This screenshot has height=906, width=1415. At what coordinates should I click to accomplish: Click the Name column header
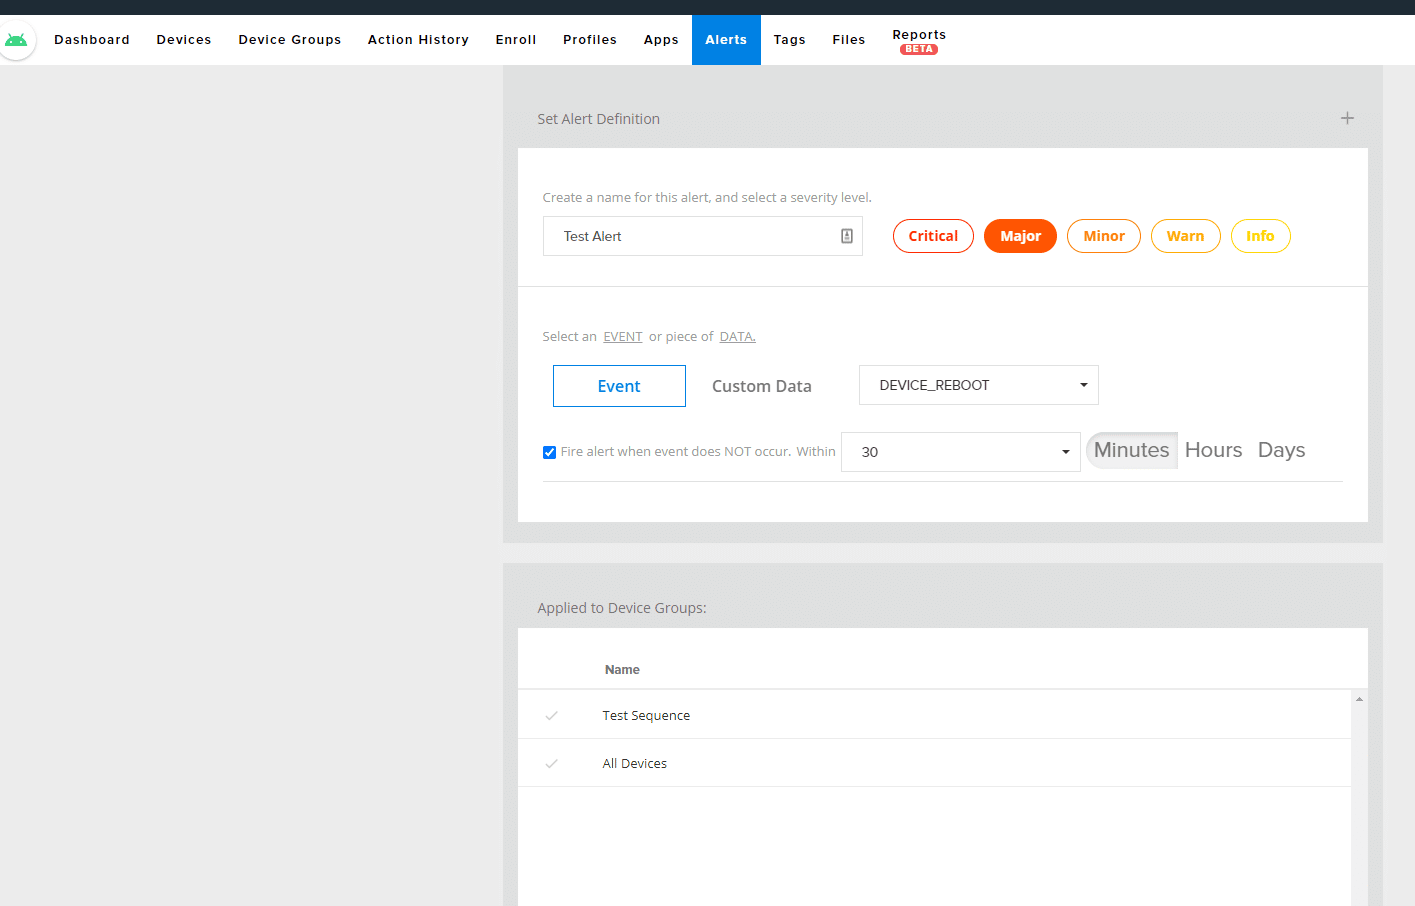click(622, 670)
